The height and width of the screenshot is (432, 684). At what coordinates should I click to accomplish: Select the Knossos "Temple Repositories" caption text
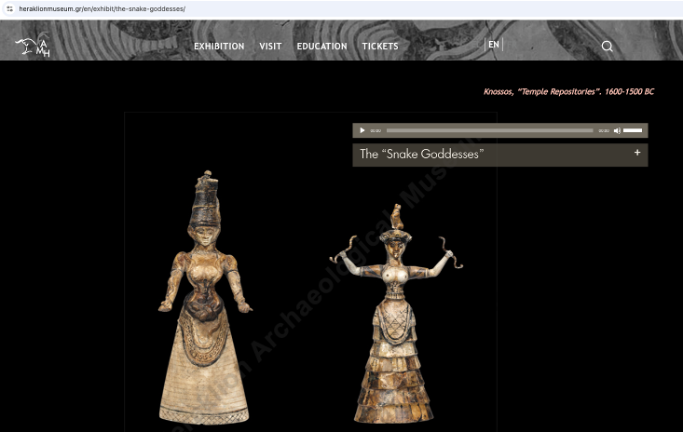pos(568,92)
